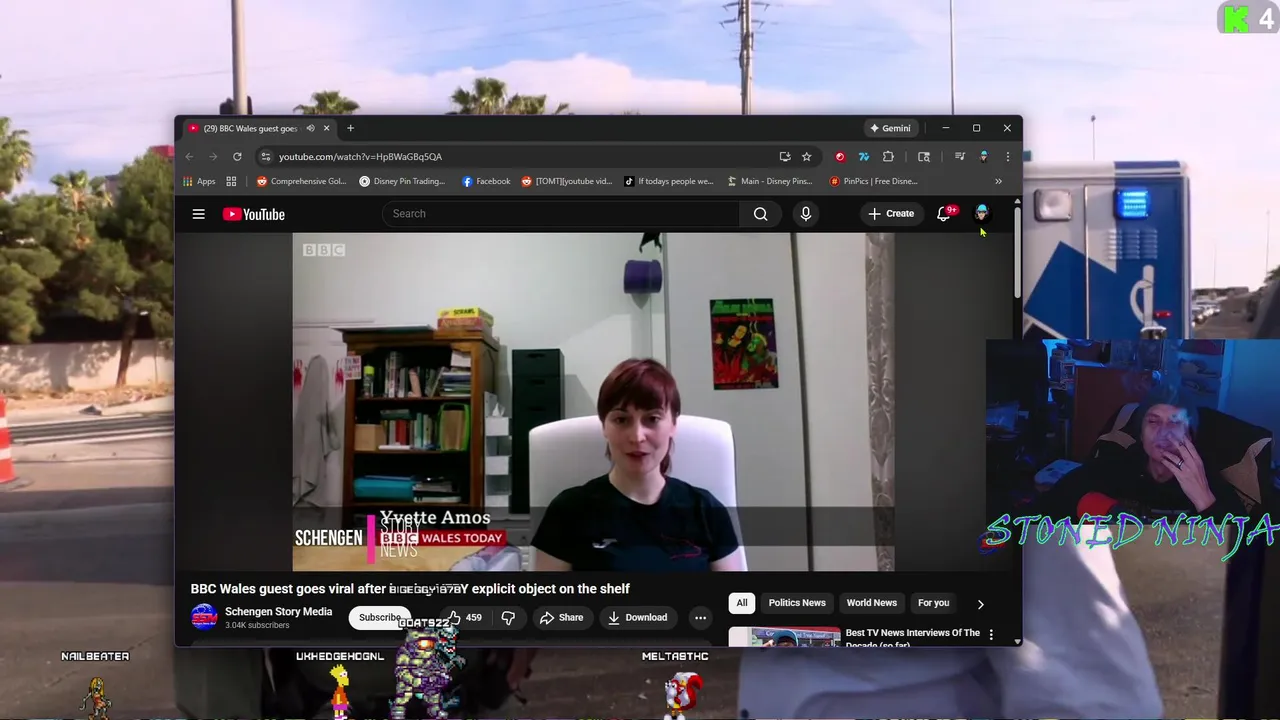Click the YouTube search magnifier button
The height and width of the screenshot is (720, 1280).
pos(761,214)
